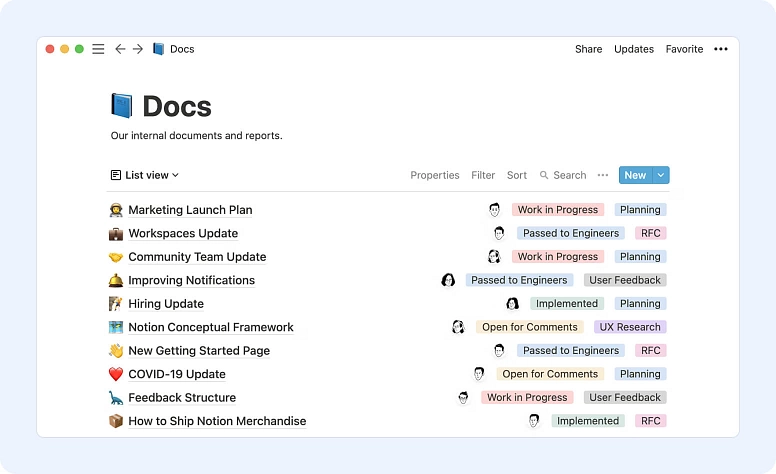The image size is (776, 474).
Task: Open the Properties settings
Action: pyautogui.click(x=435, y=175)
